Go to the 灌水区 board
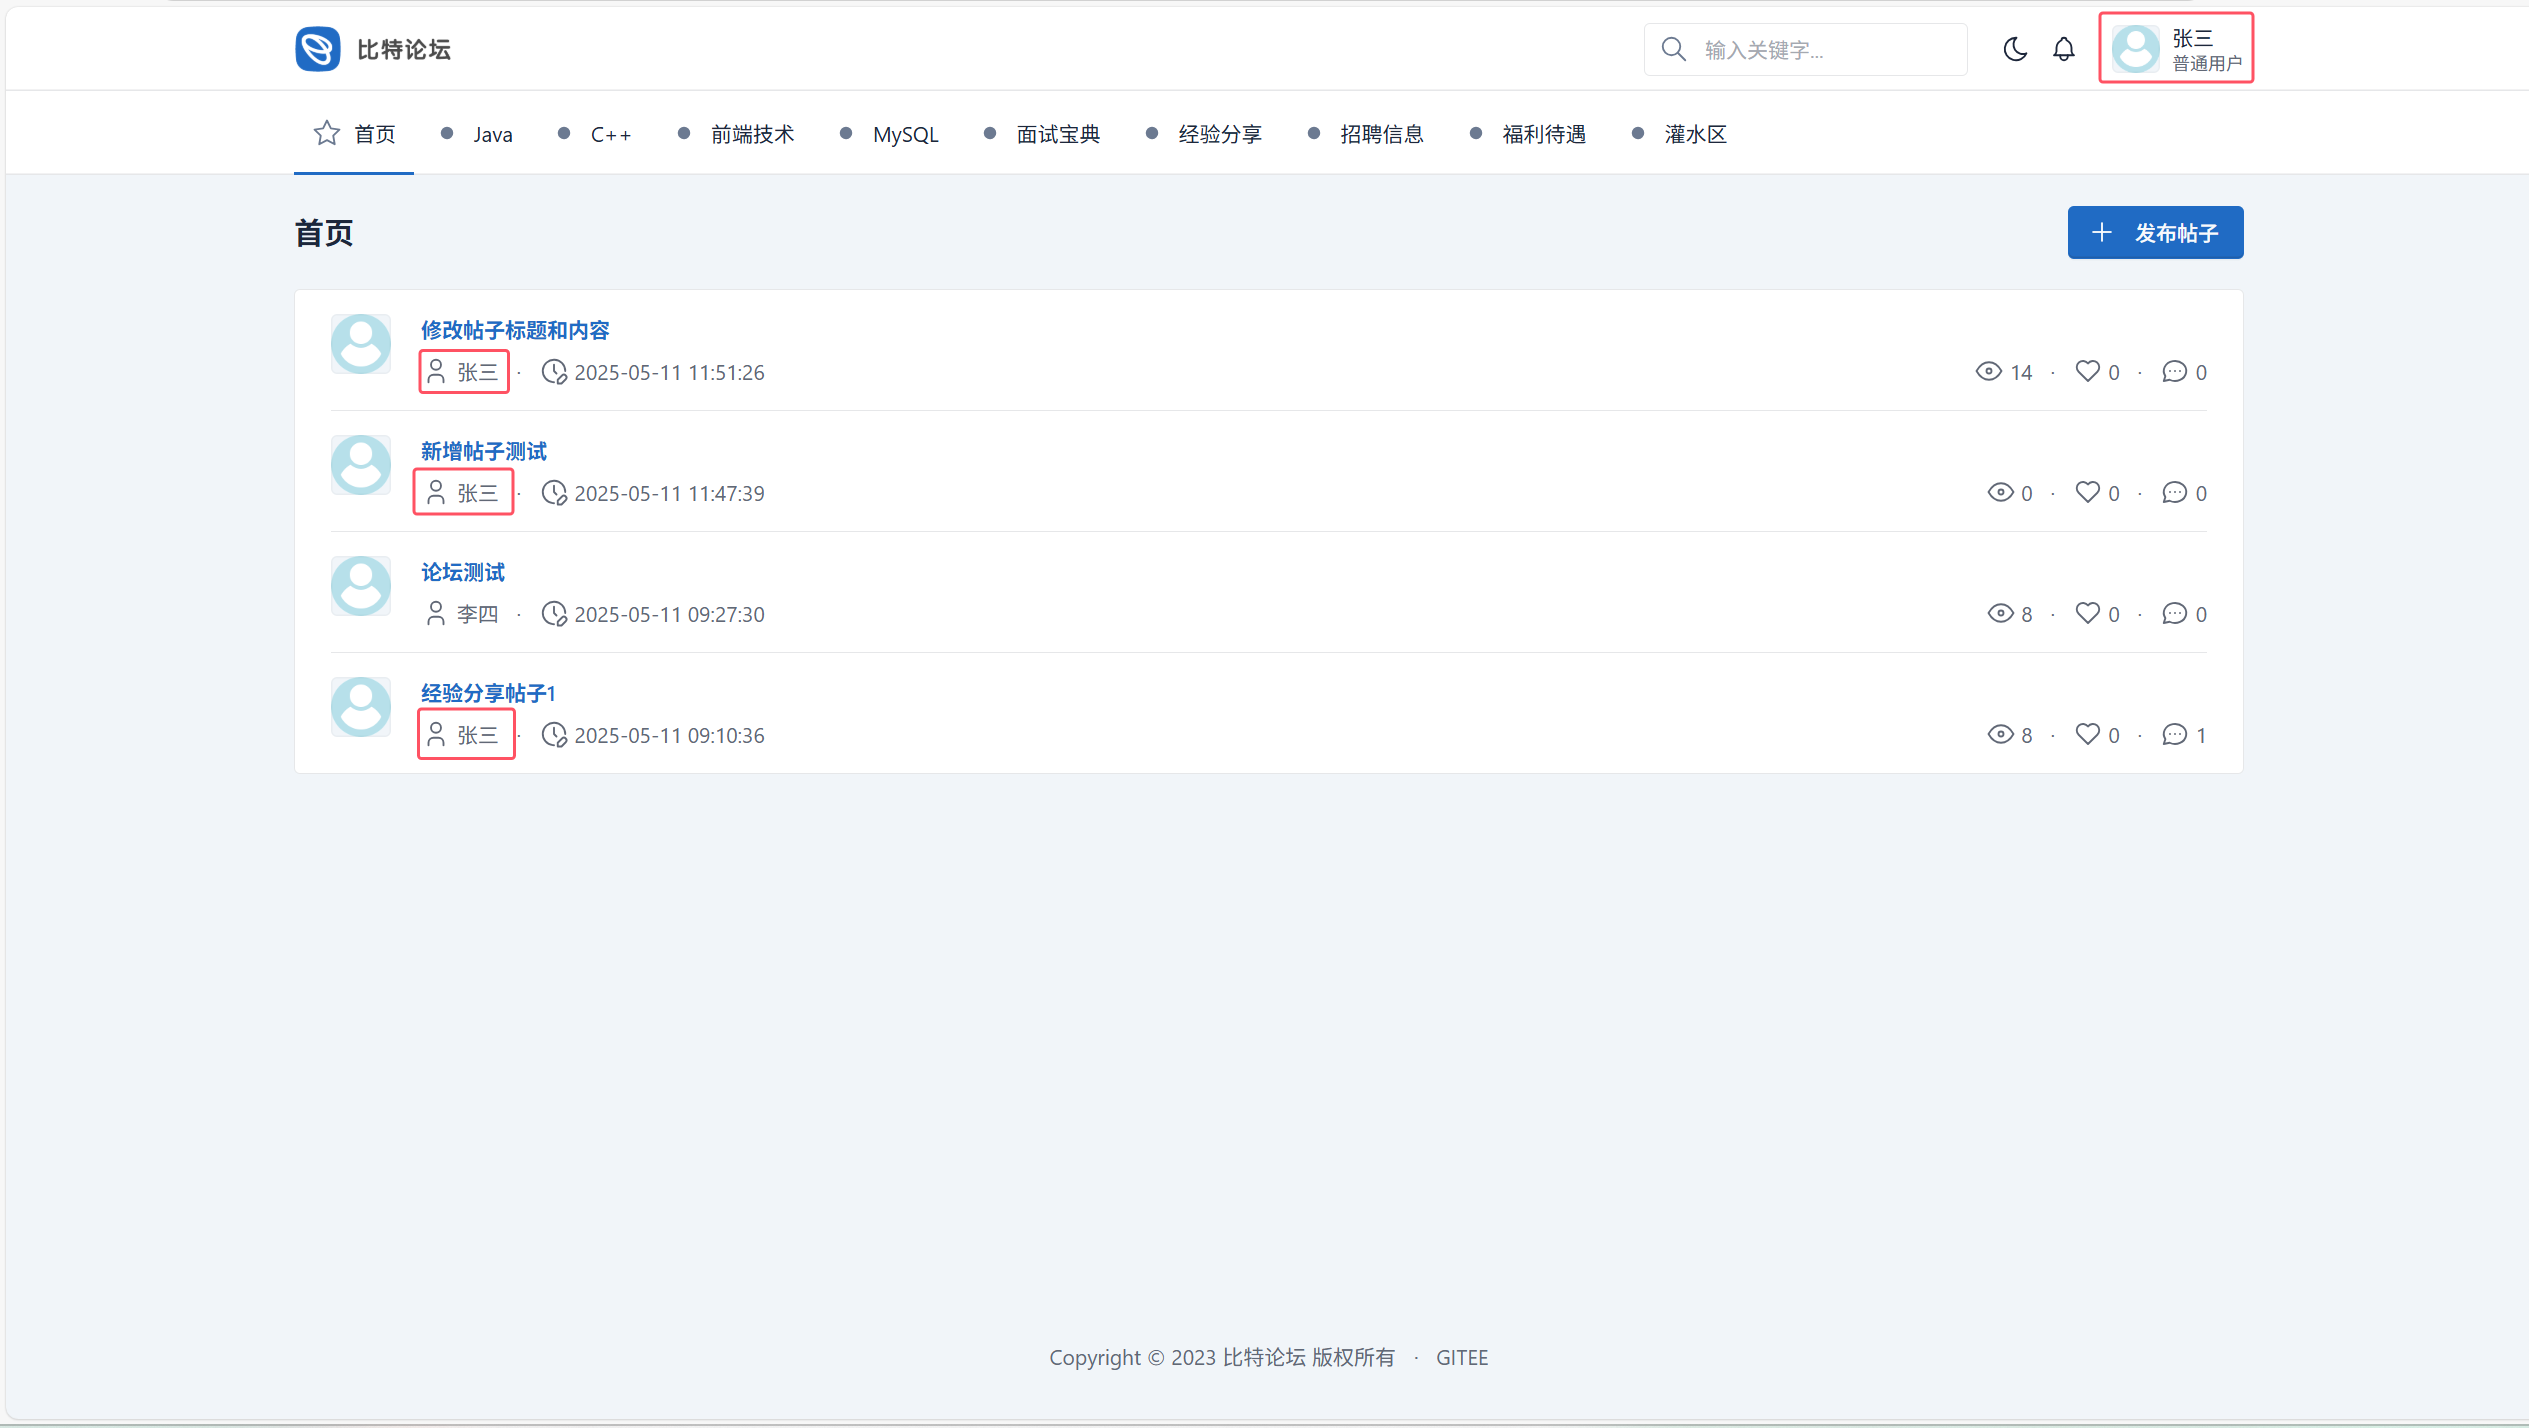This screenshot has width=2529, height=1428. coord(1695,134)
